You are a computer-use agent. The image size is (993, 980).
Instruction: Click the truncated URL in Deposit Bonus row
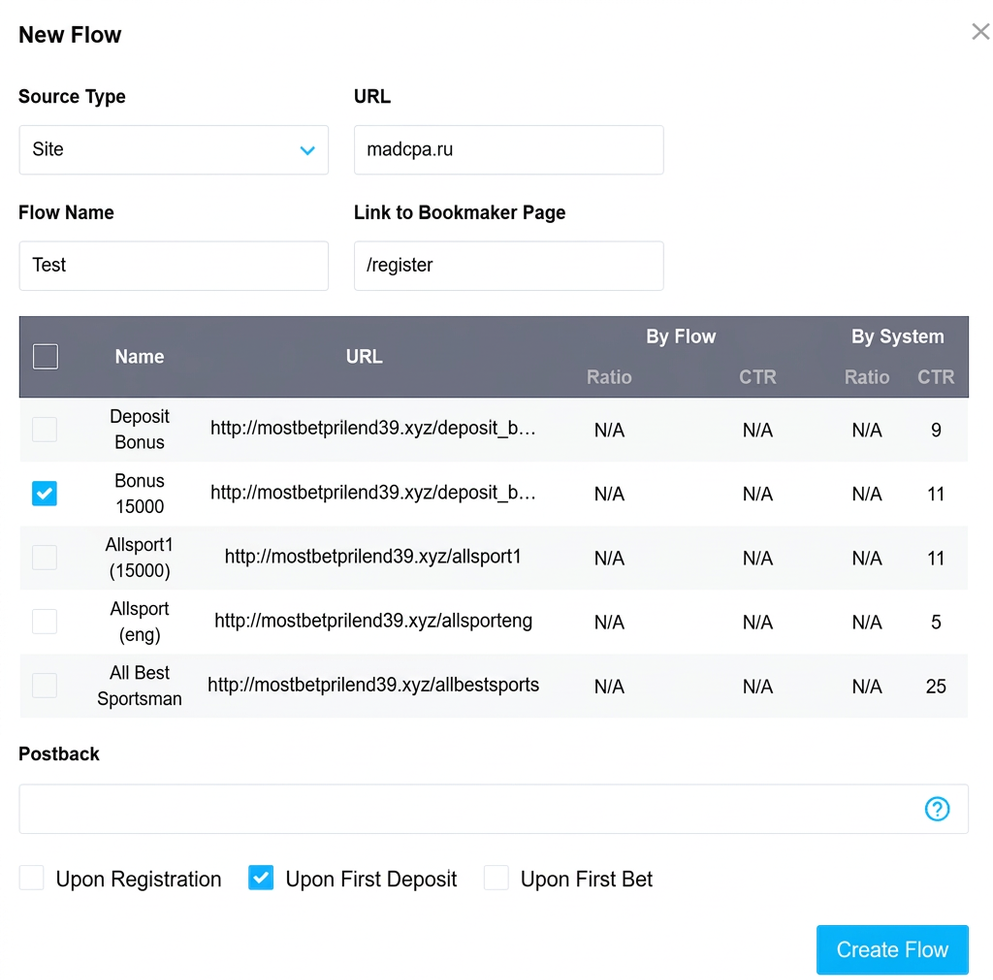click(373, 429)
